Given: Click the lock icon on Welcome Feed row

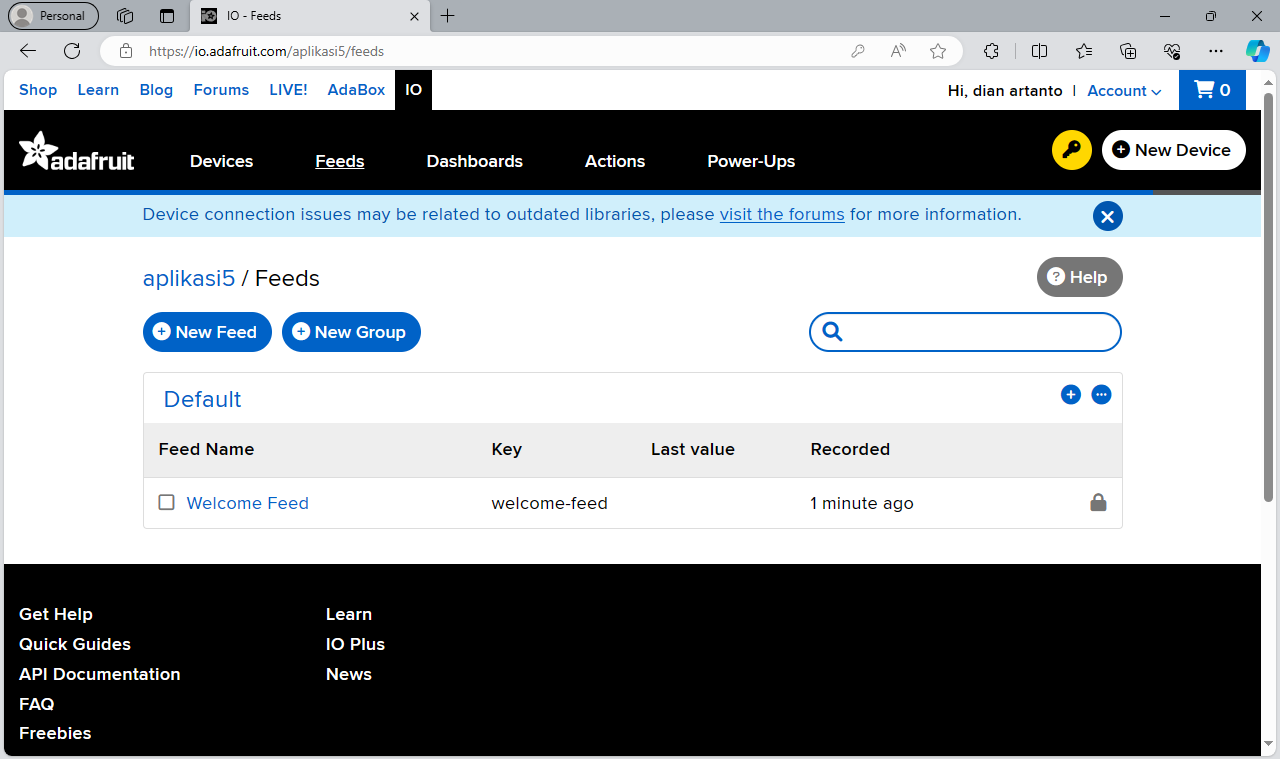Looking at the screenshot, I should pos(1098,502).
